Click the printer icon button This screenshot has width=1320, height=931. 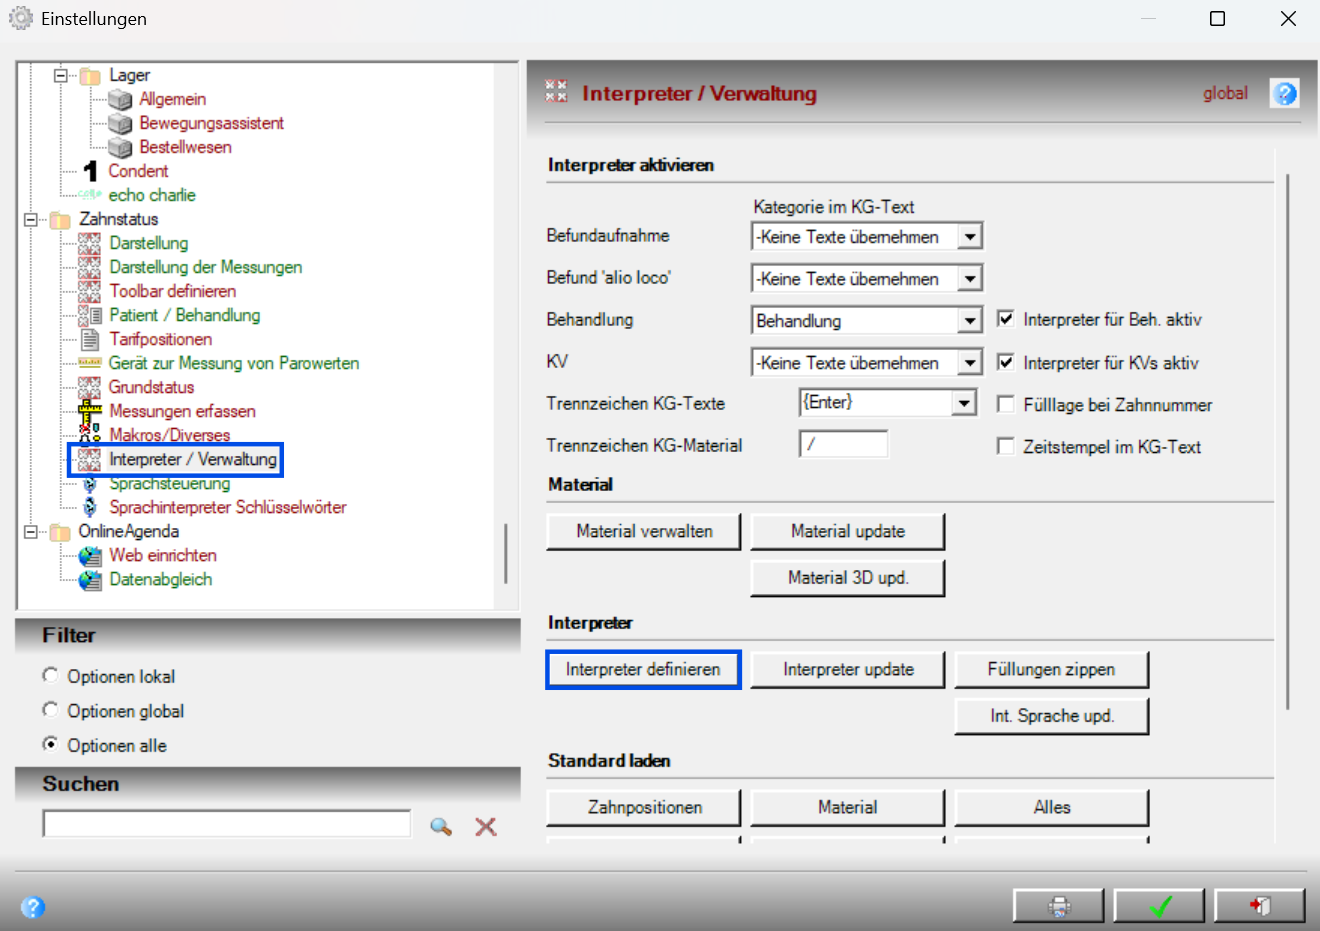click(1059, 906)
